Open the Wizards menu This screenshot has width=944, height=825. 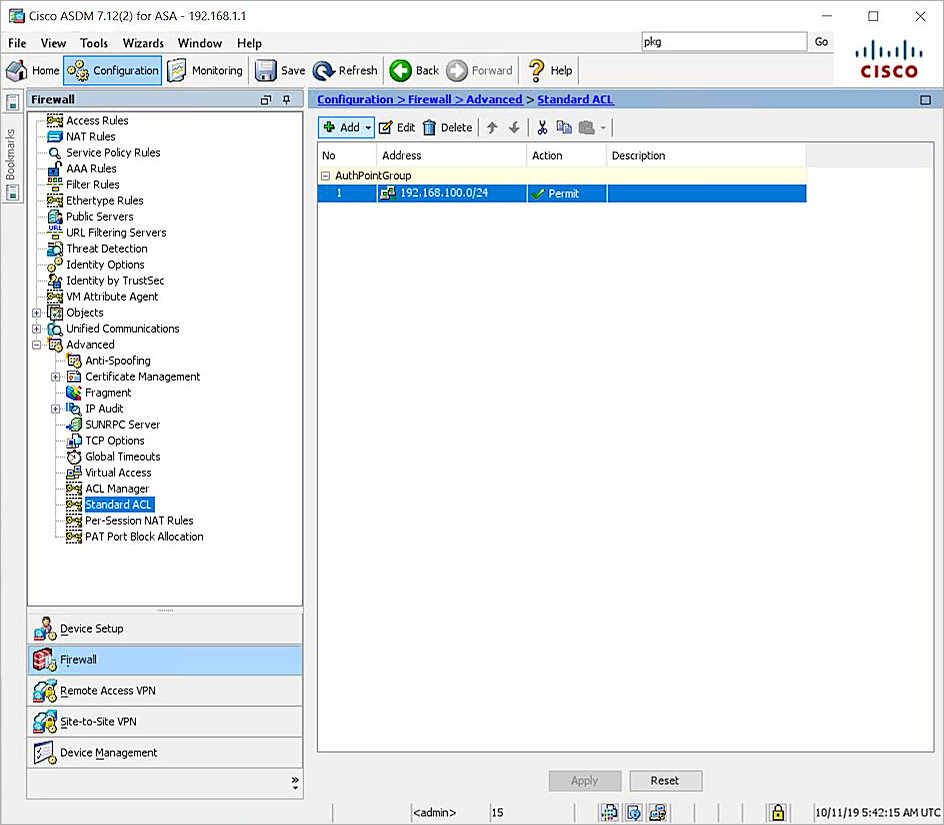point(143,43)
